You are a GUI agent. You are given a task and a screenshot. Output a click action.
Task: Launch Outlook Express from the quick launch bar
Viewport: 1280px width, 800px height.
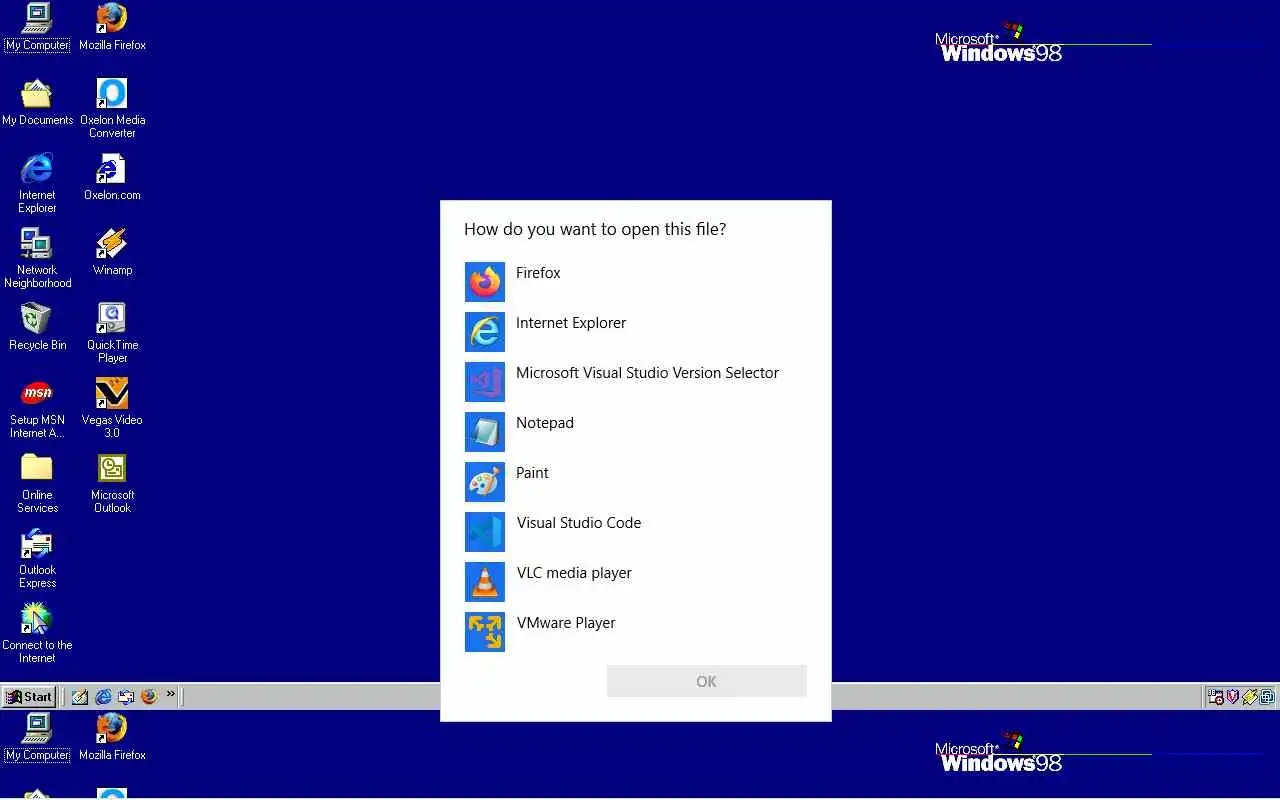point(126,697)
